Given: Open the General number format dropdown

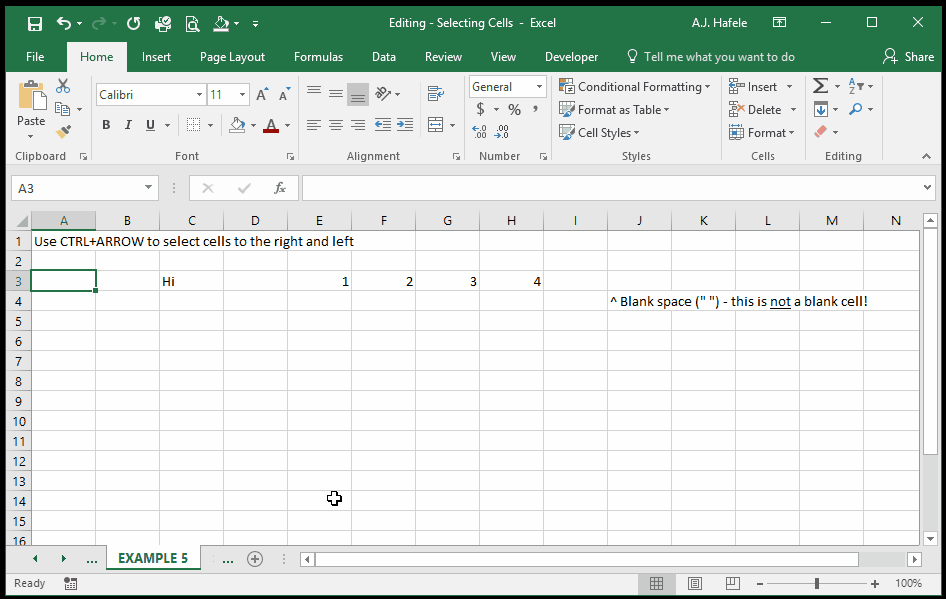Looking at the screenshot, I should point(539,87).
